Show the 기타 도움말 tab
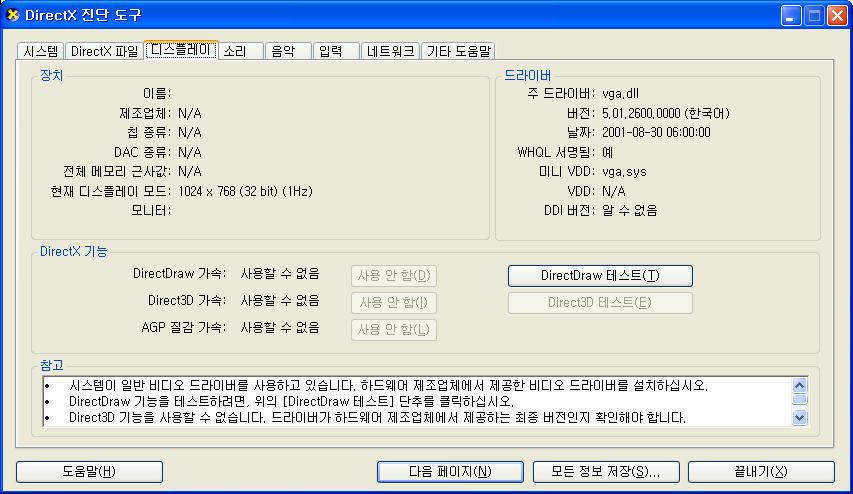This screenshot has height=494, width=853. [x=458, y=51]
